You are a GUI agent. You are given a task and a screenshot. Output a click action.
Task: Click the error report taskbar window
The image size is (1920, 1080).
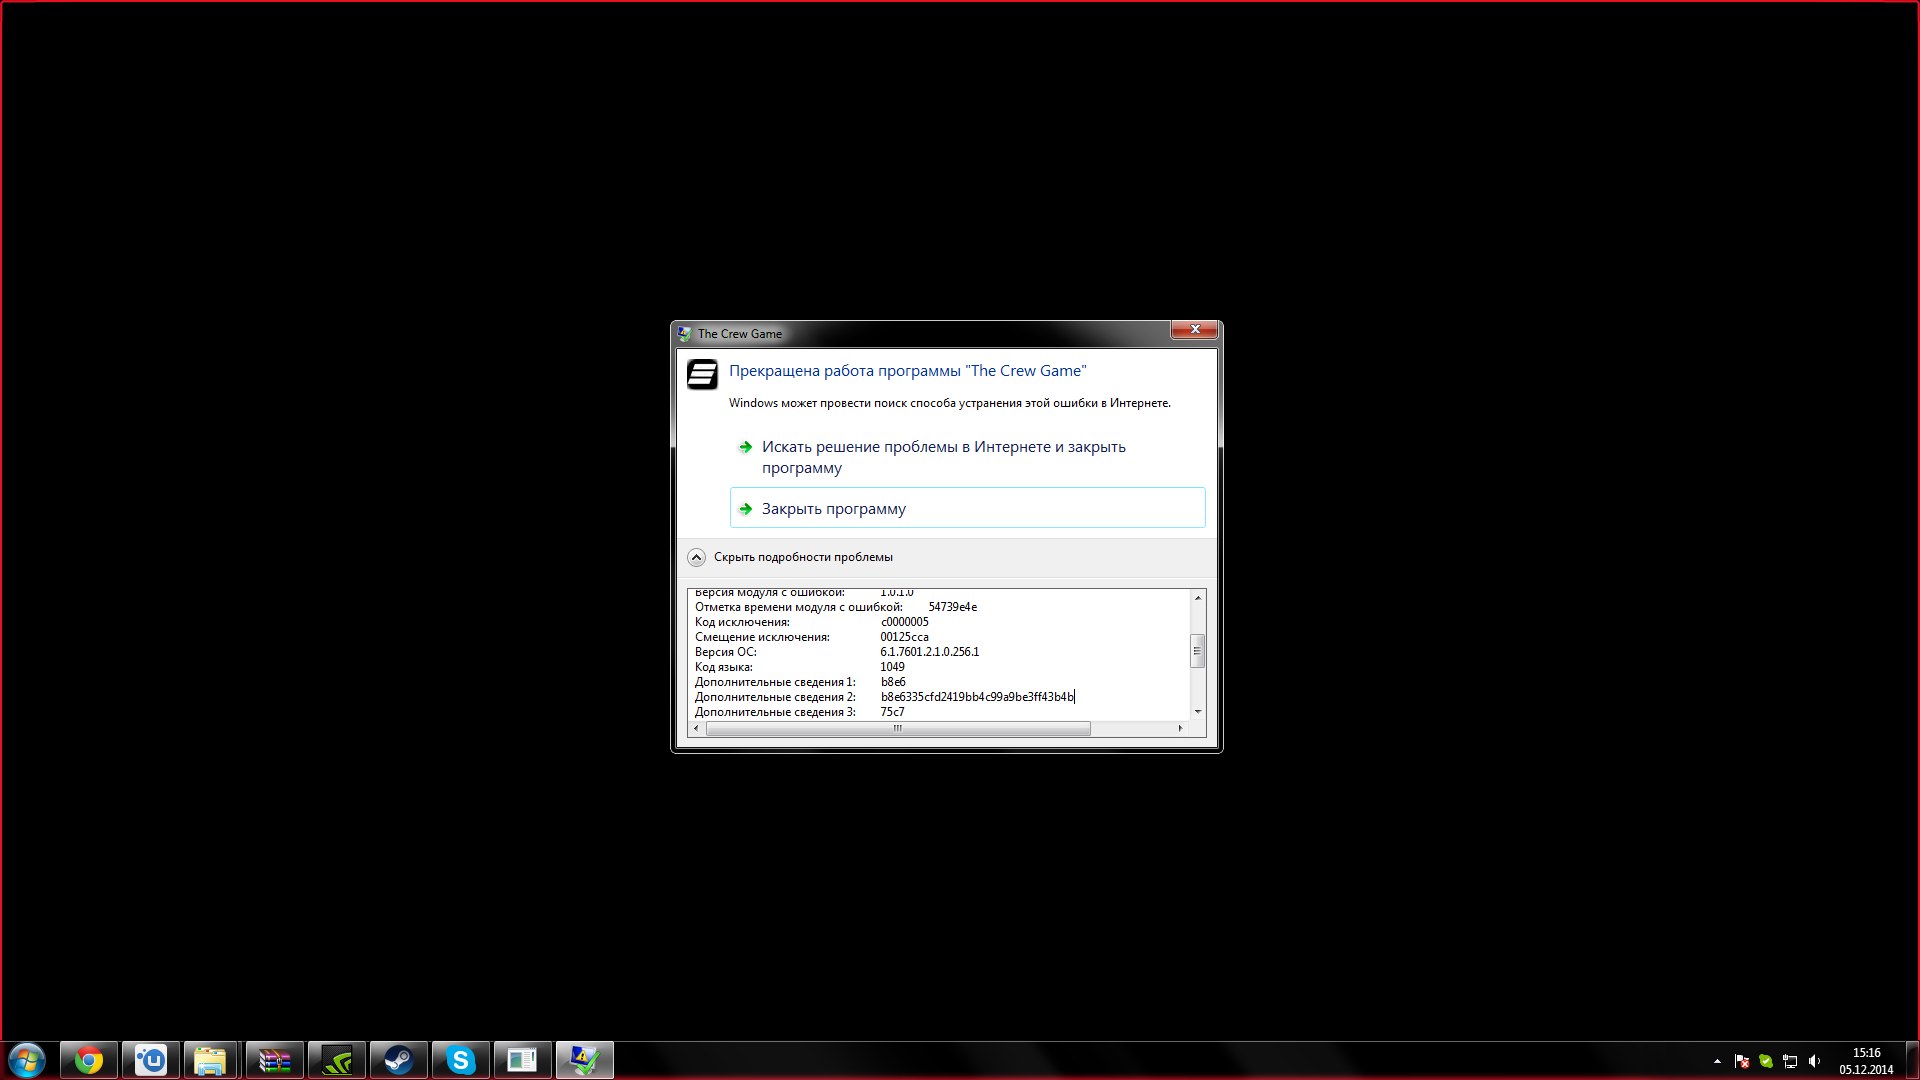584,1060
